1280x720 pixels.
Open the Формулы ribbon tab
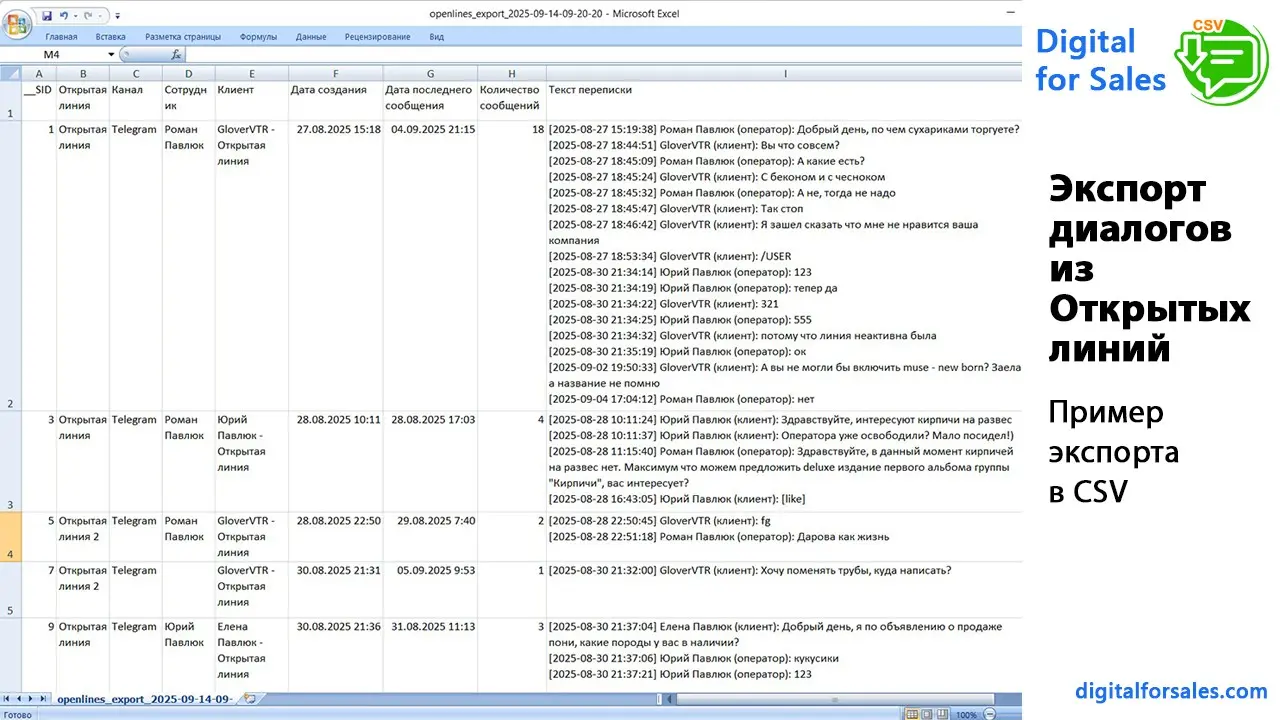click(258, 37)
